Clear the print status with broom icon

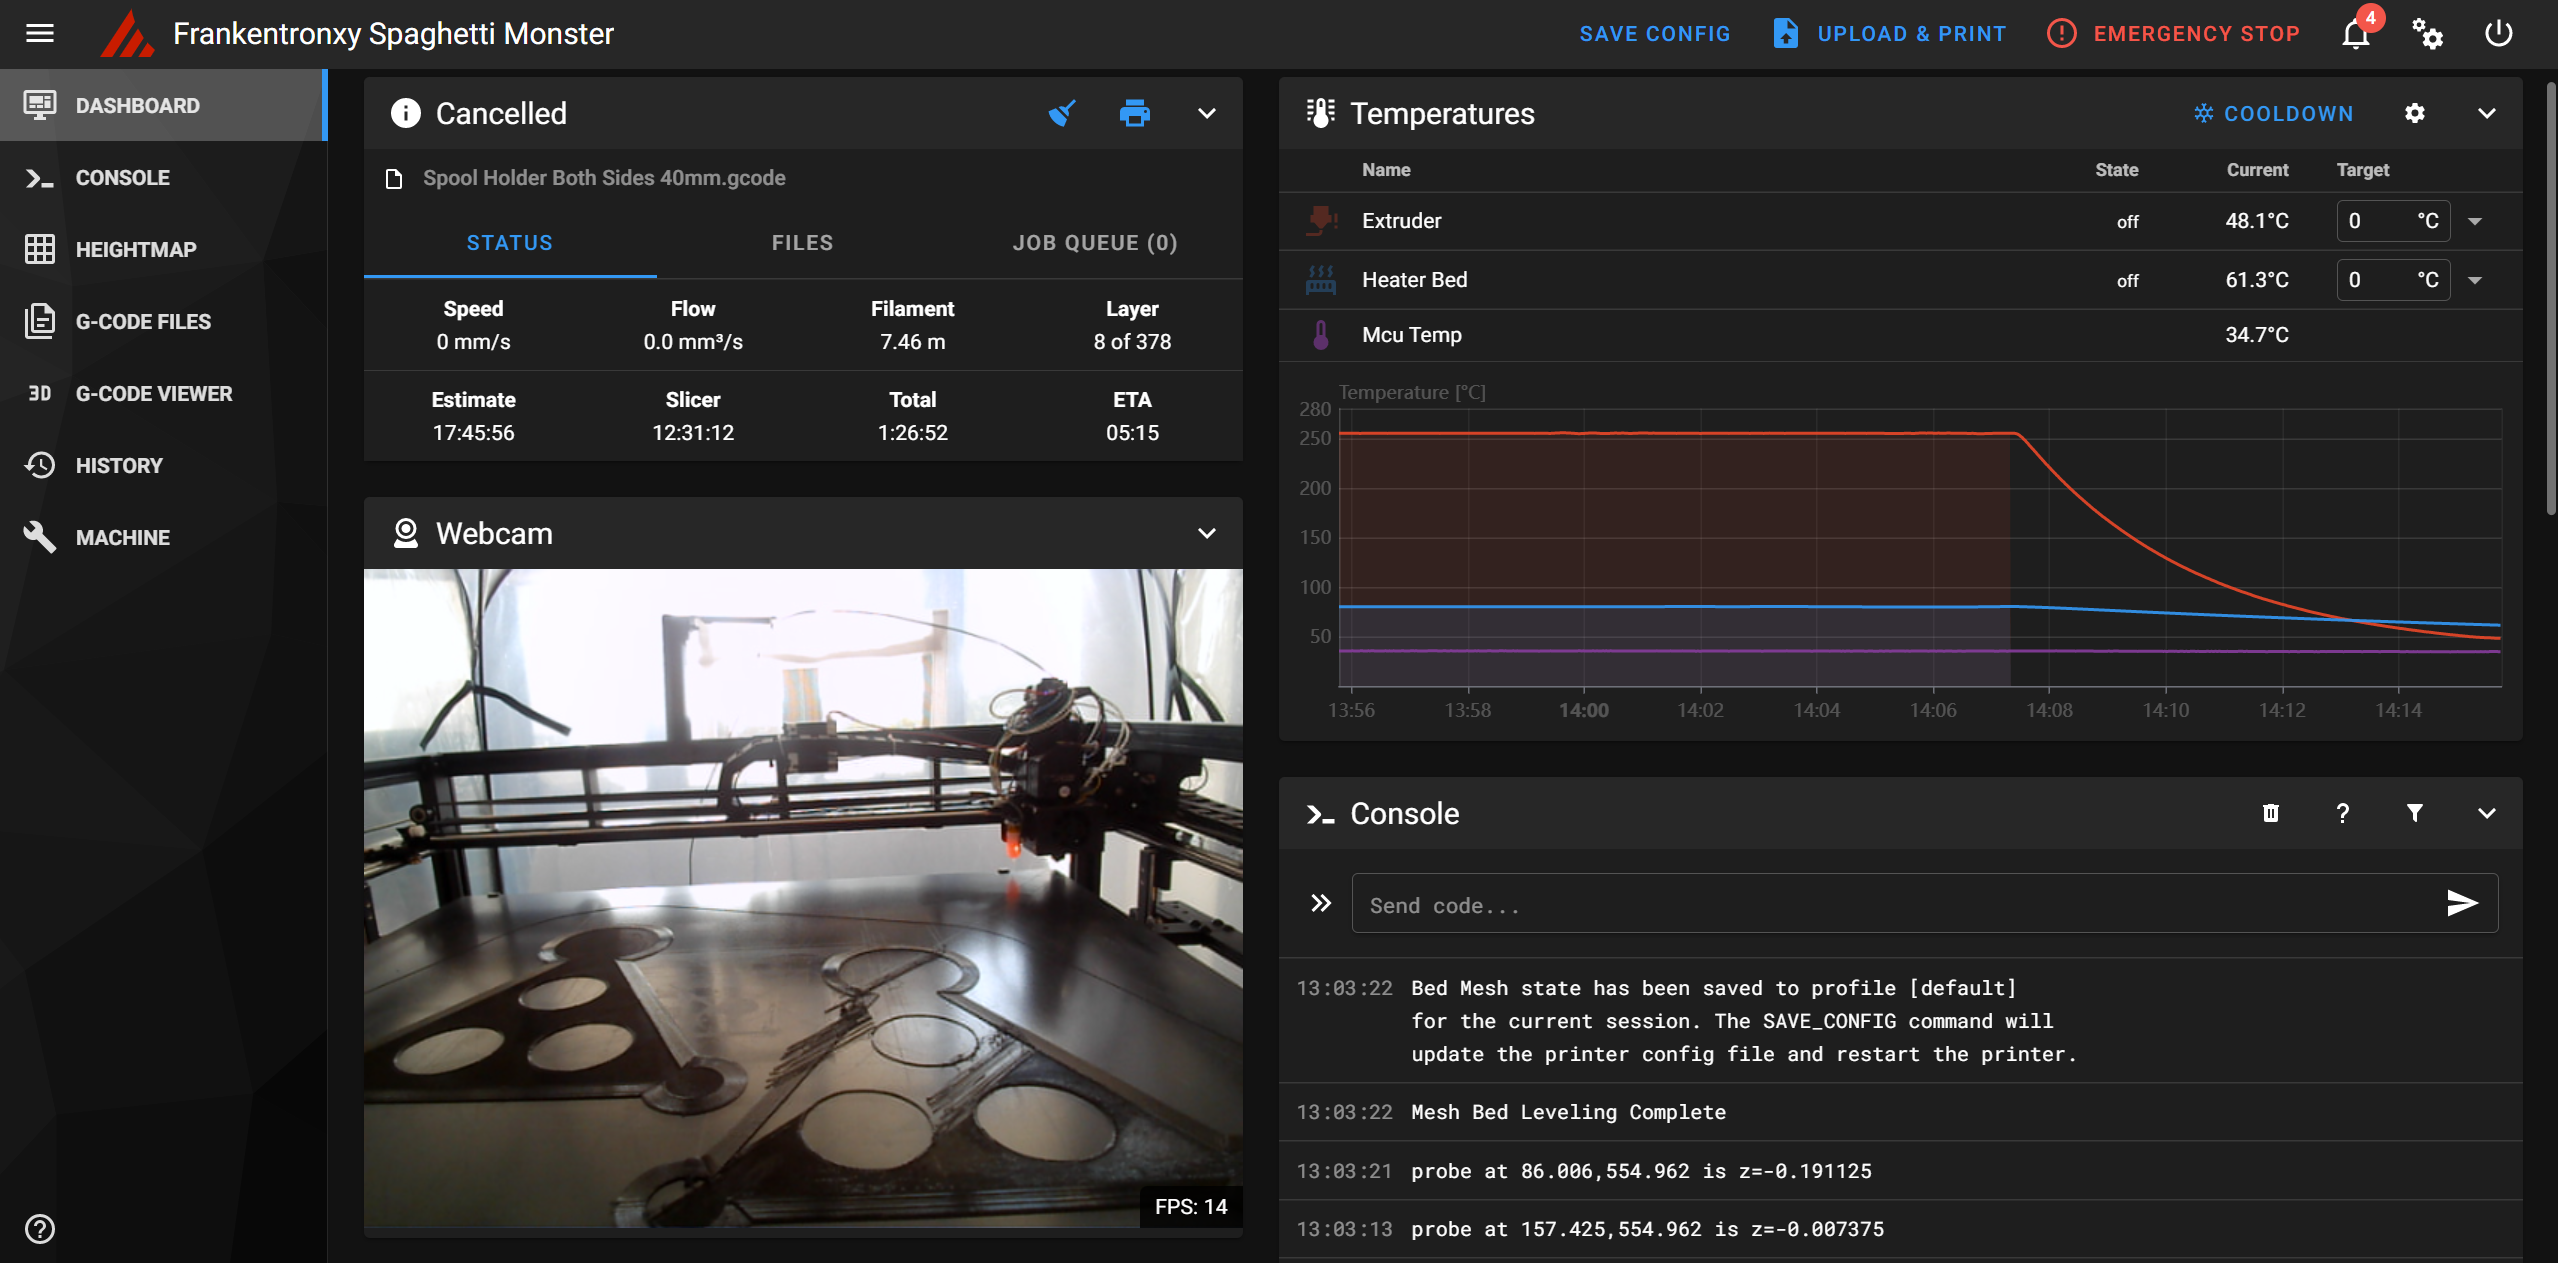(1062, 113)
